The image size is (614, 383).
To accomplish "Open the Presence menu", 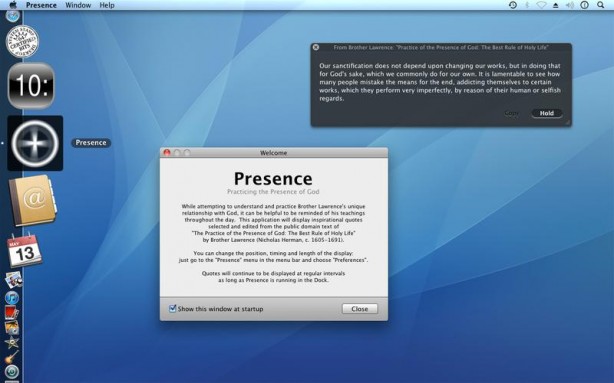I will coord(41,5).
